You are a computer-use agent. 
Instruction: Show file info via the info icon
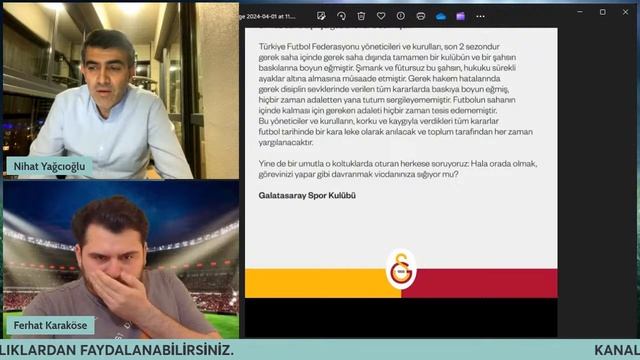click(401, 16)
